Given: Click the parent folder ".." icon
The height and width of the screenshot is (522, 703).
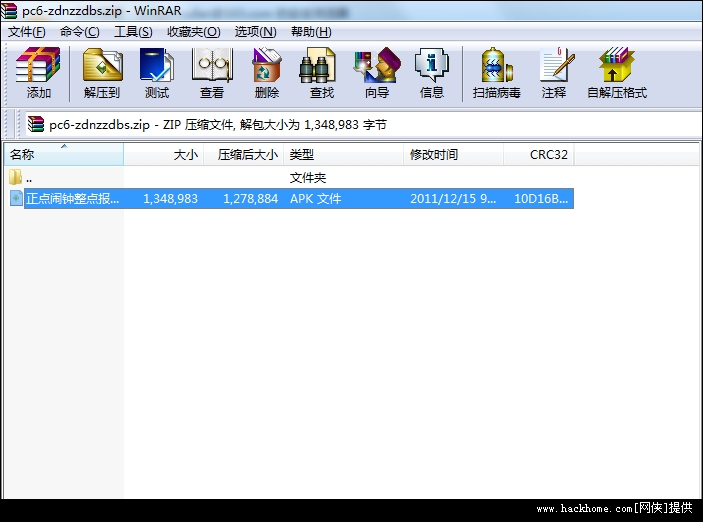Looking at the screenshot, I should 15,177.
